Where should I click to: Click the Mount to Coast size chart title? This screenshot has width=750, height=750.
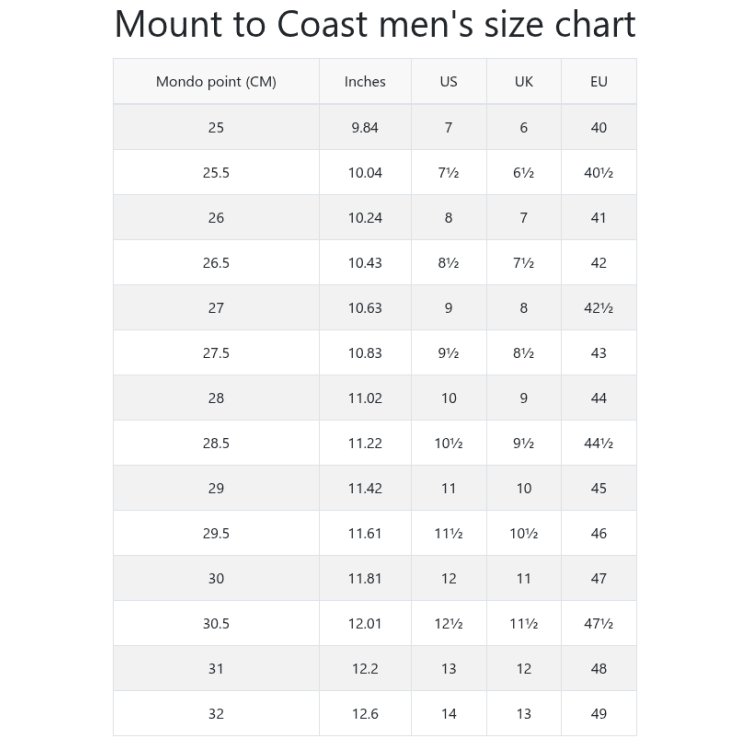(x=375, y=24)
